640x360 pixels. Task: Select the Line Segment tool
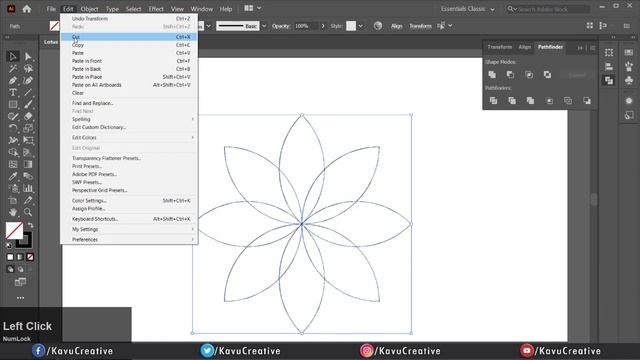click(28, 92)
